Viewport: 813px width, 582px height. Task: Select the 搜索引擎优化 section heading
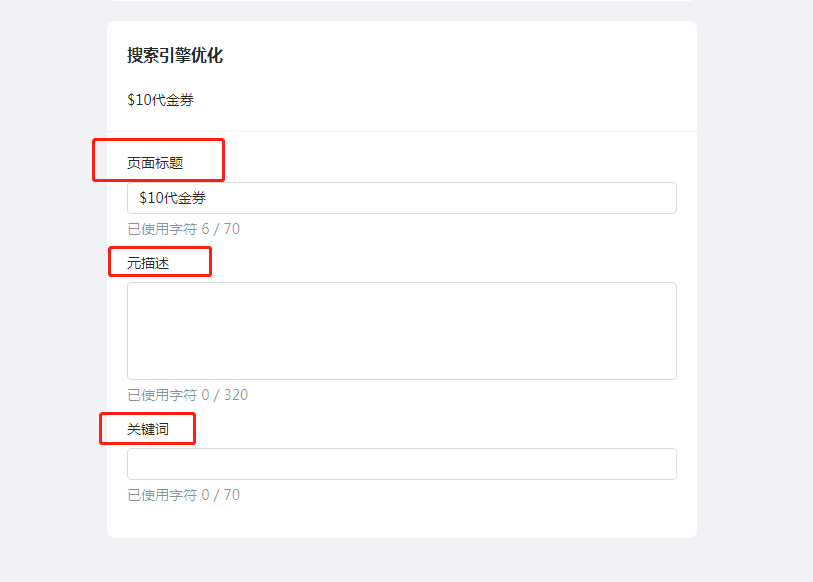175,56
